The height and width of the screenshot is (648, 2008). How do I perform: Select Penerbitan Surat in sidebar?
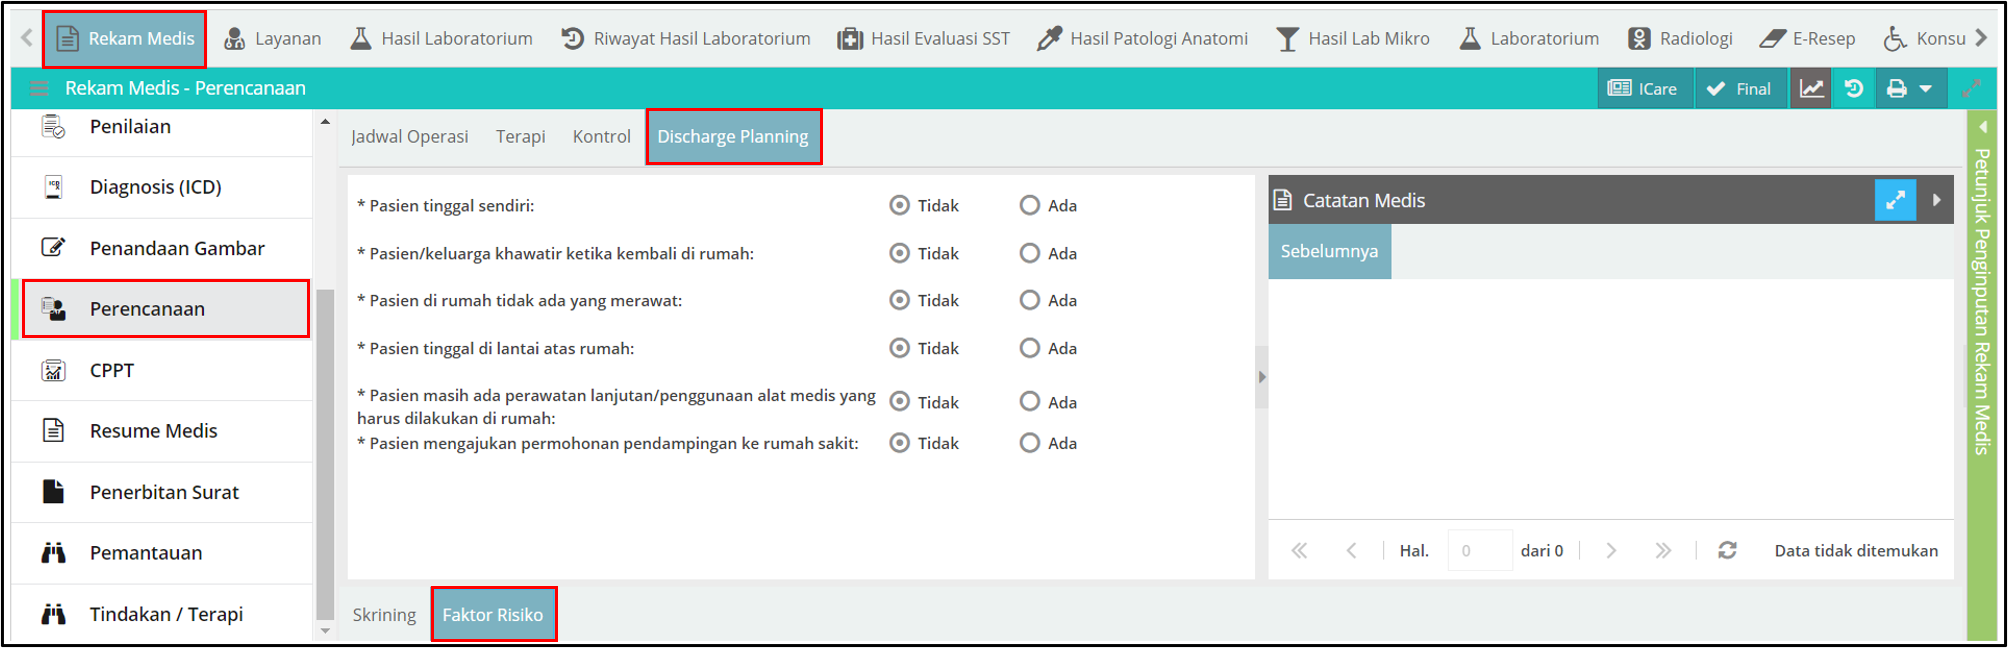(162, 492)
